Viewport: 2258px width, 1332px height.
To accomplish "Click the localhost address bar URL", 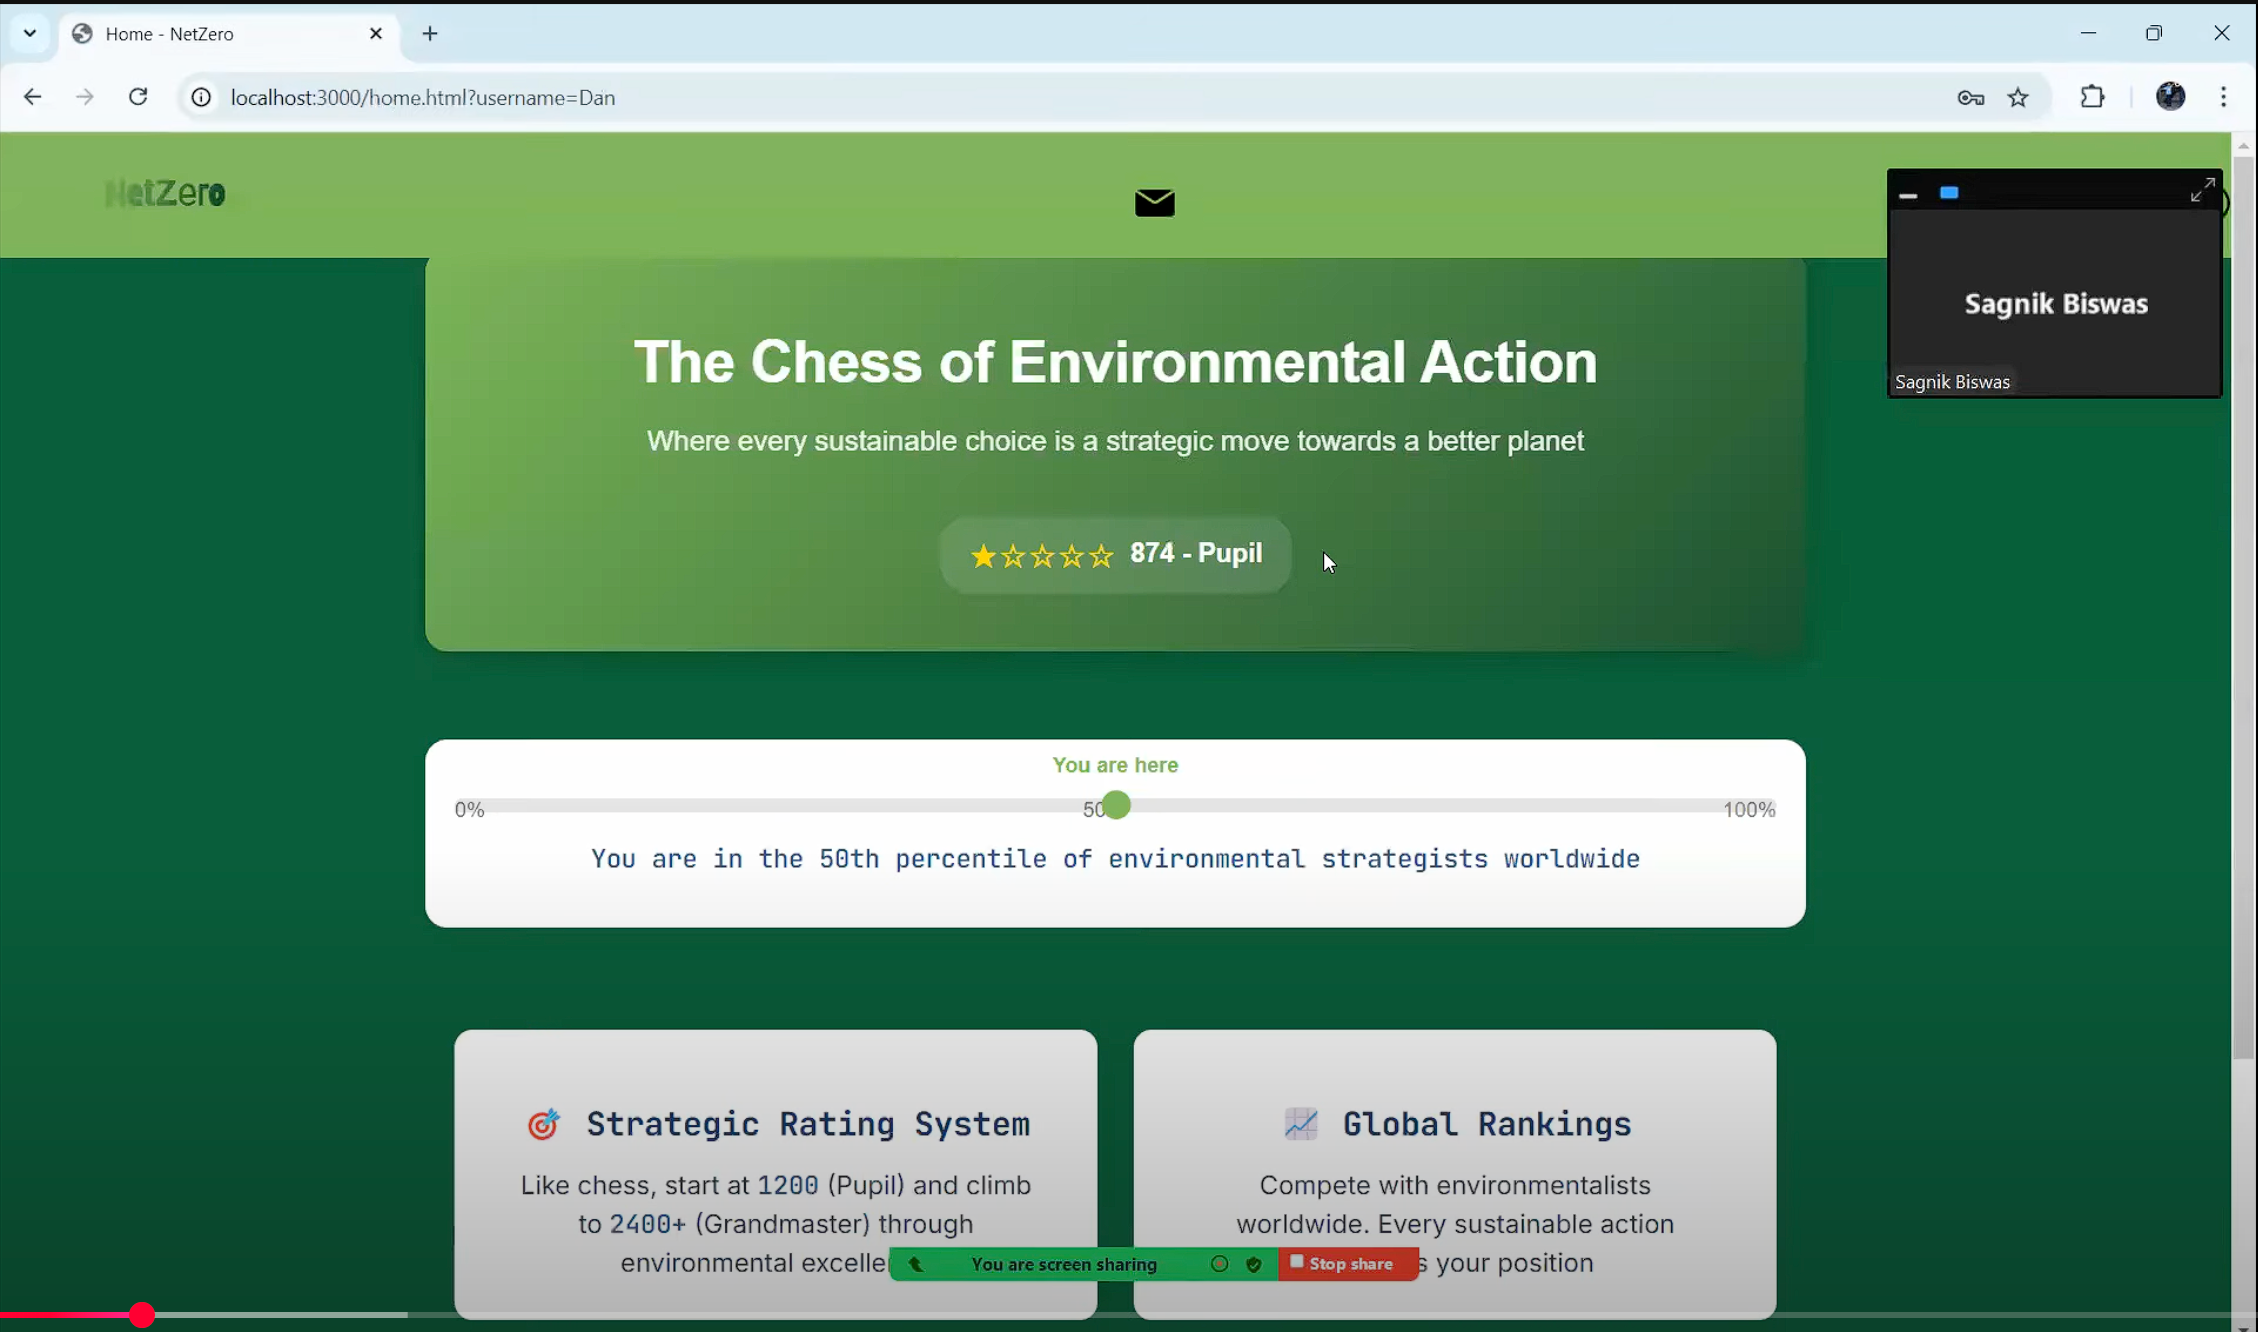I will 422,97.
